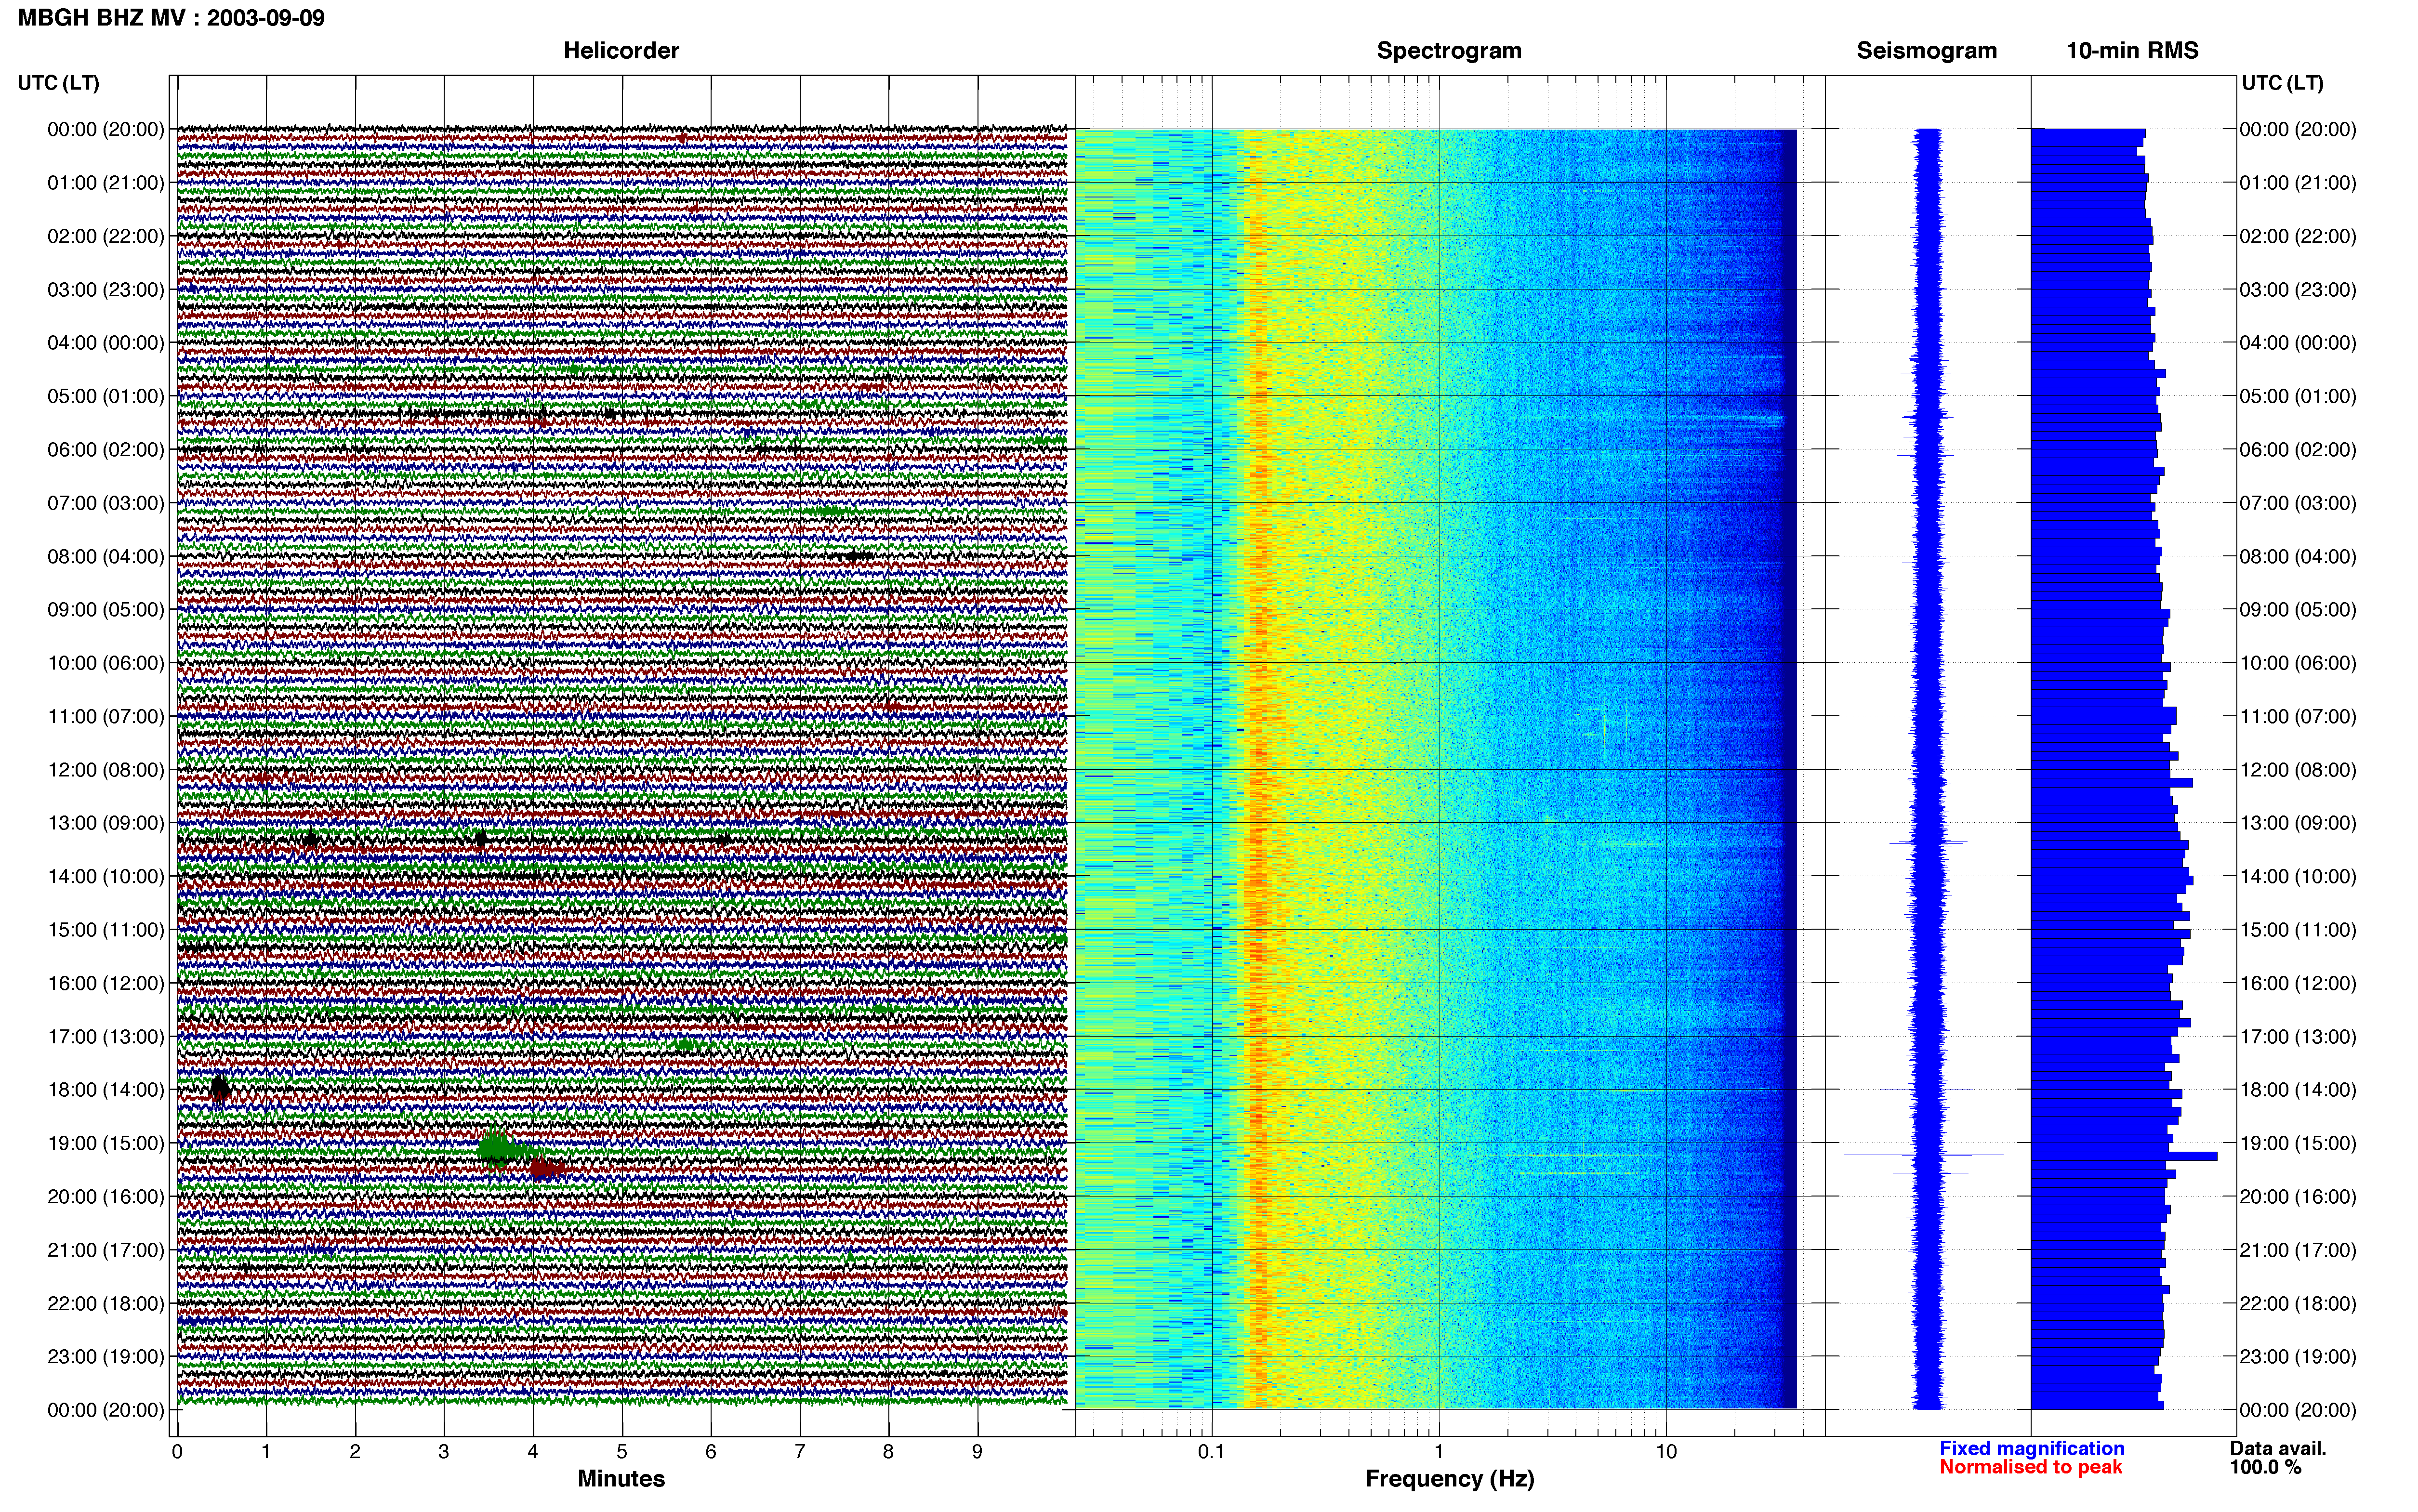Click left-axis time label "19:00 (15:00)"
Viewport: 2418px width, 1512px height.
[106, 1143]
